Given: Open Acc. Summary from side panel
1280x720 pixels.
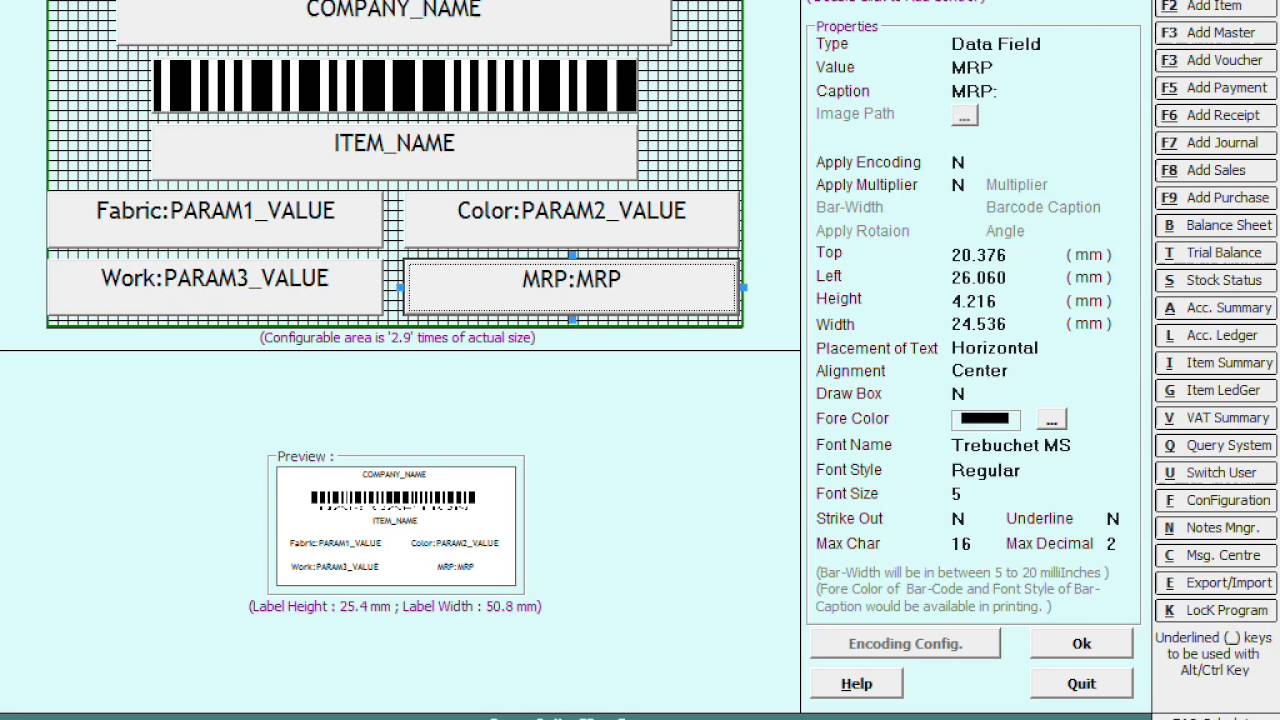Looking at the screenshot, I should (x=1215, y=308).
